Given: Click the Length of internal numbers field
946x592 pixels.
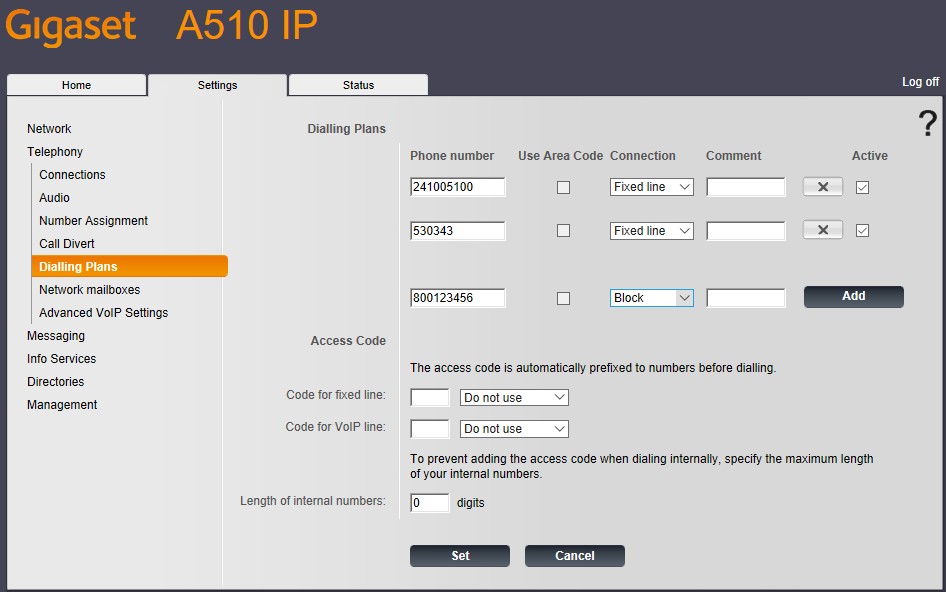Looking at the screenshot, I should pyautogui.click(x=430, y=503).
